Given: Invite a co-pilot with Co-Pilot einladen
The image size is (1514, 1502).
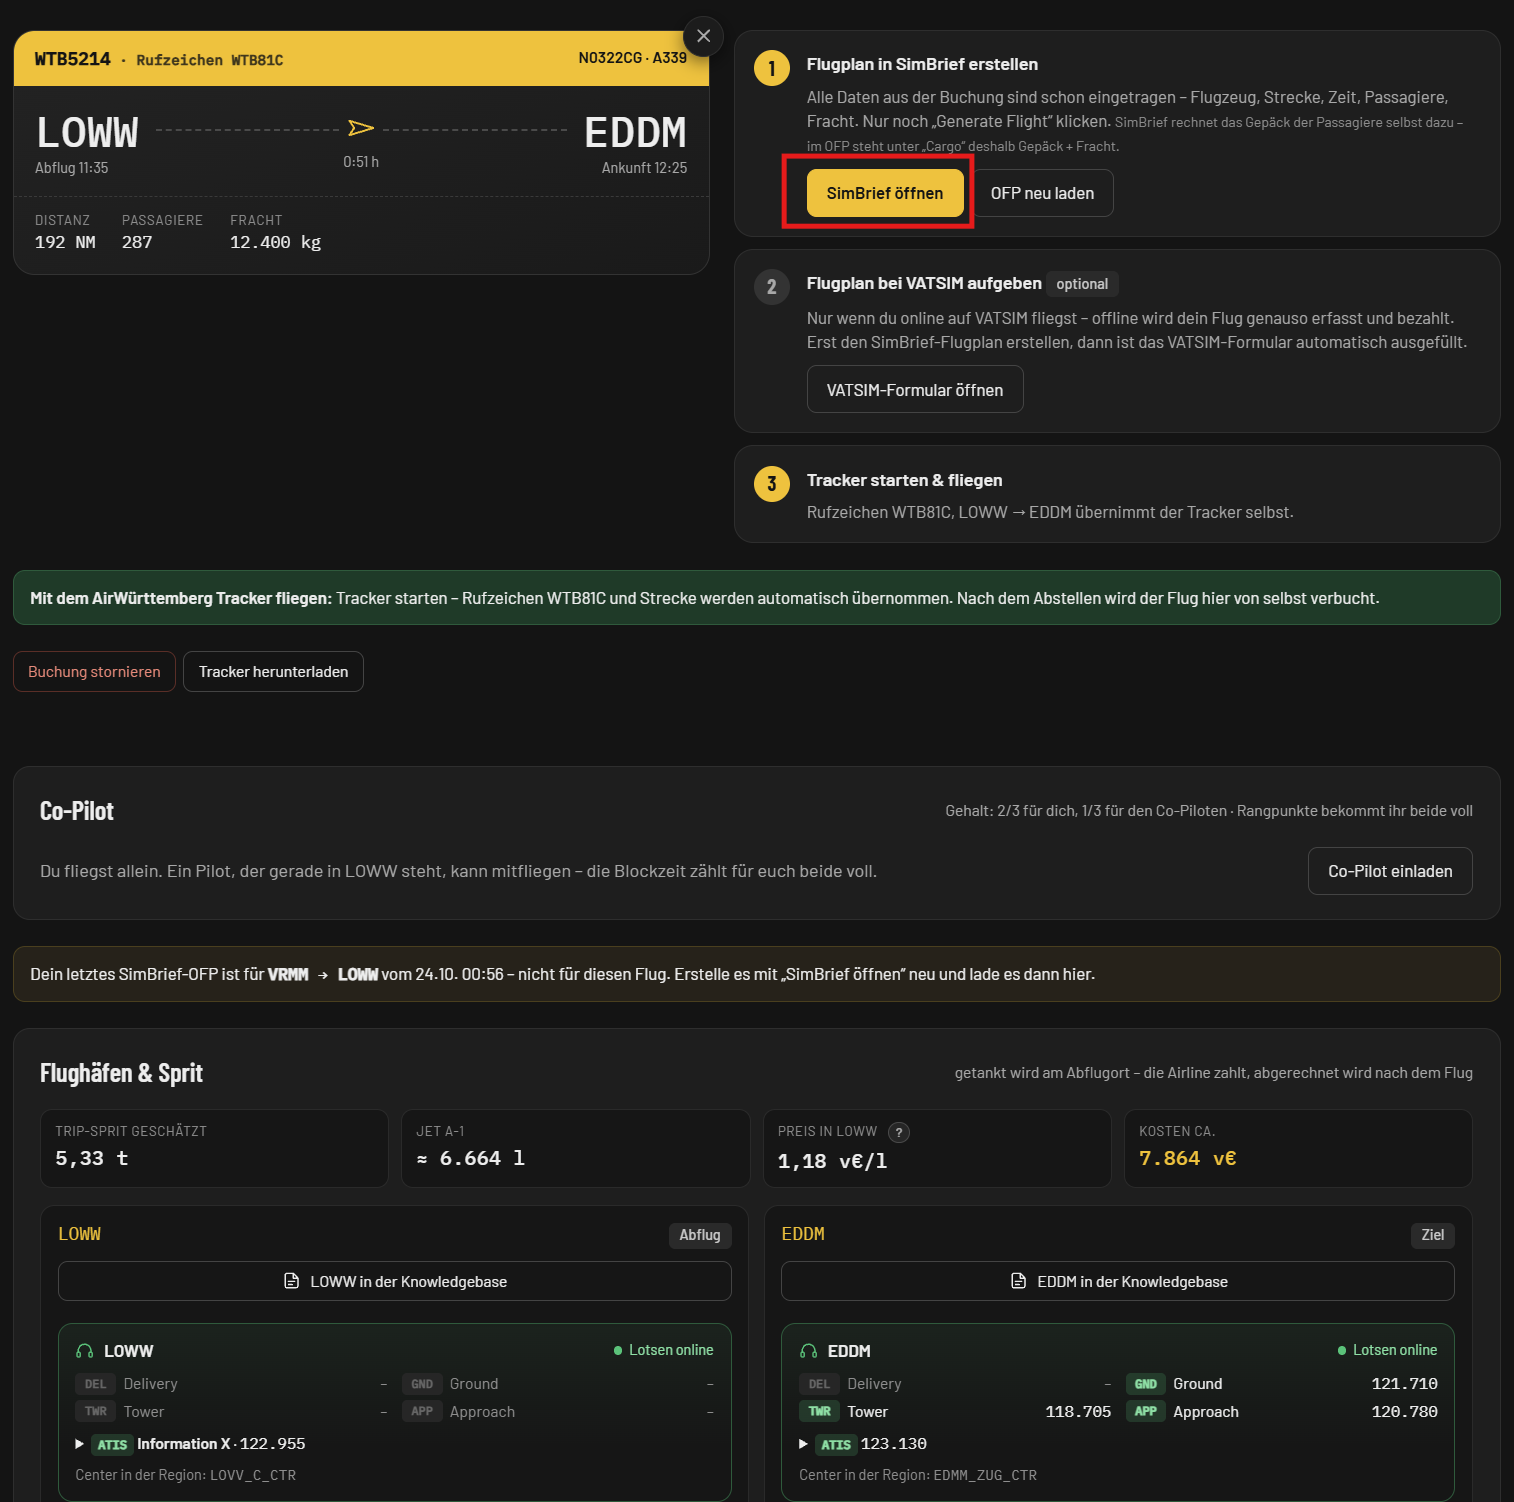Looking at the screenshot, I should 1390,871.
